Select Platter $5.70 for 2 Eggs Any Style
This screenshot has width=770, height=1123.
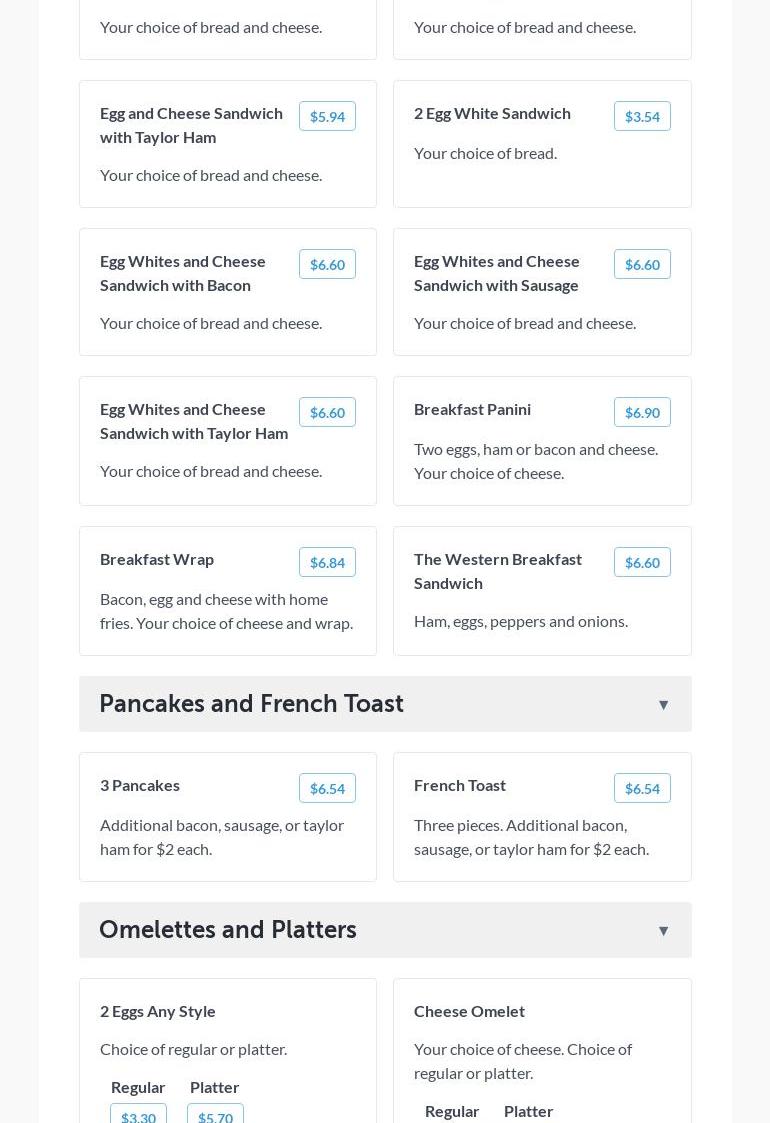tap(215, 1115)
